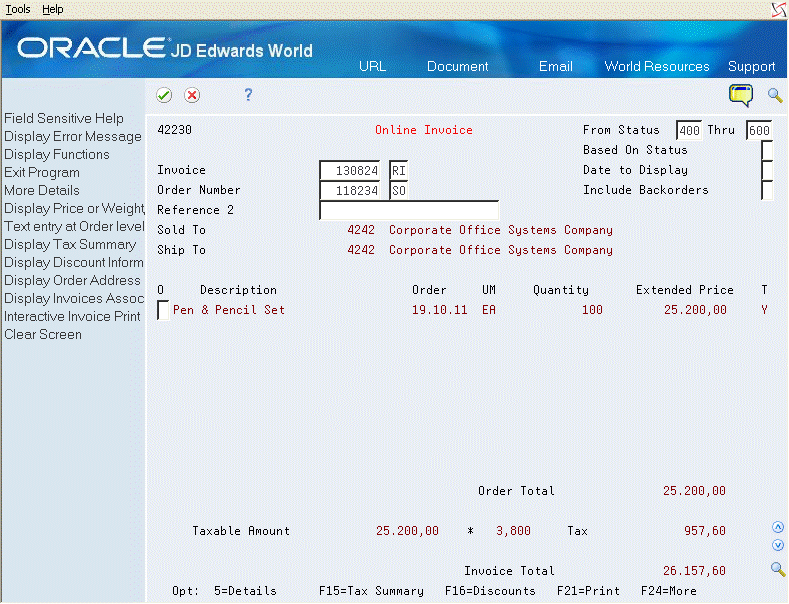Image resolution: width=789 pixels, height=604 pixels.
Task: Click the red X cancel icon
Action: click(x=192, y=95)
